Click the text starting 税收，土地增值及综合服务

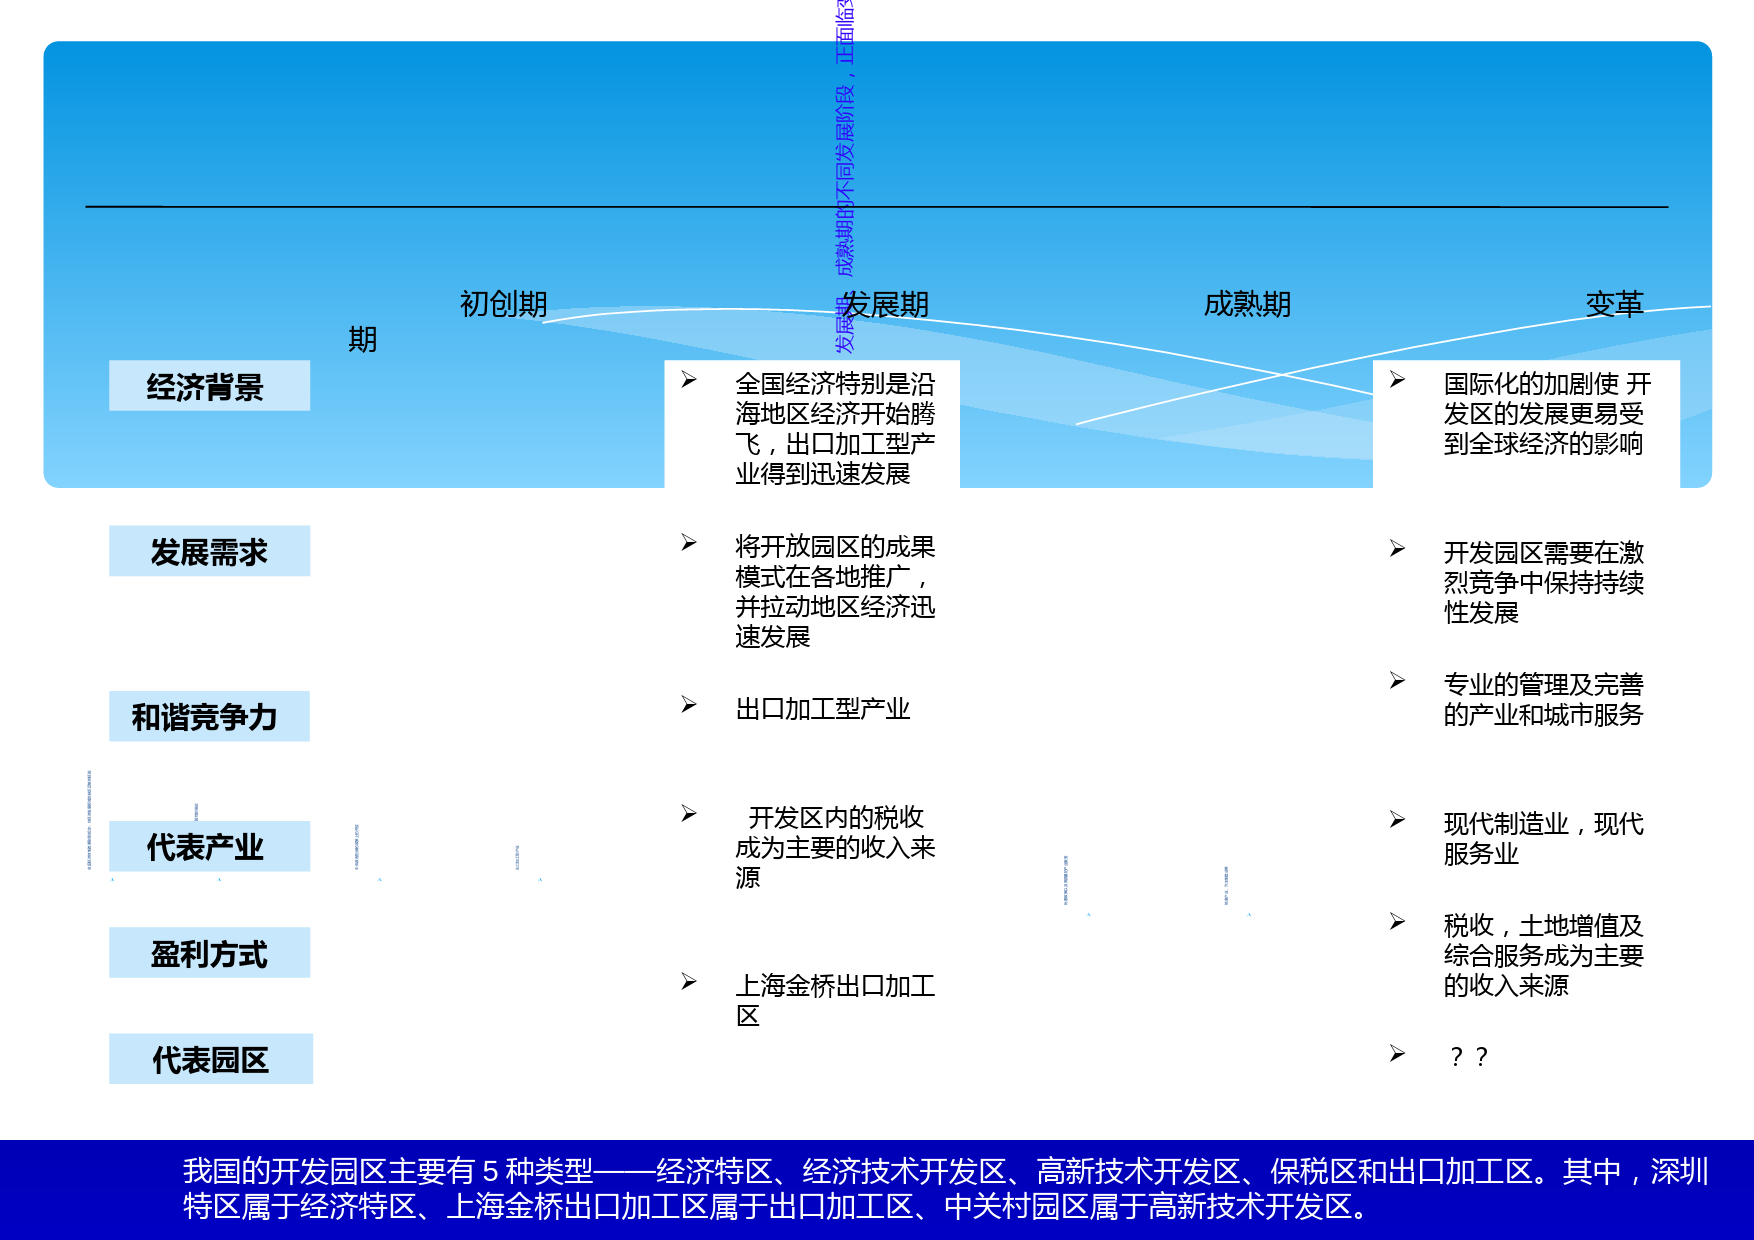[1543, 956]
